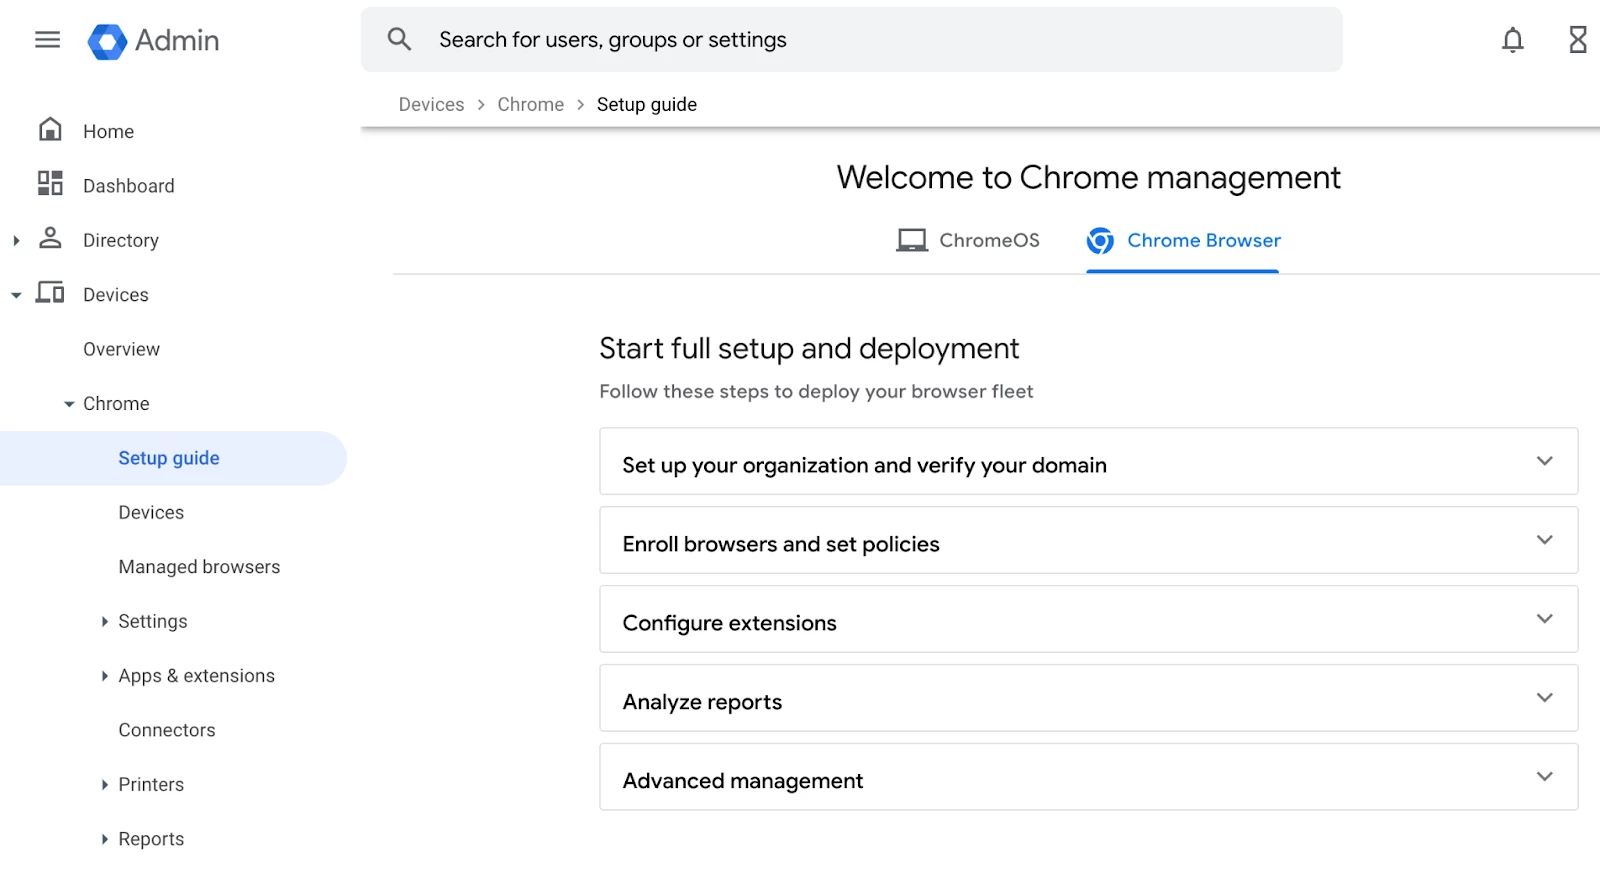Expand Set up your organization chevron

click(1544, 461)
